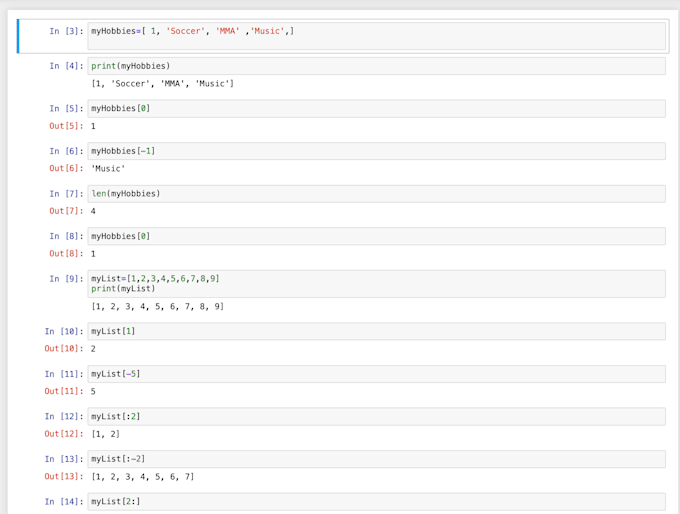Click the myHobbies list definition code cell

click(x=376, y=36)
